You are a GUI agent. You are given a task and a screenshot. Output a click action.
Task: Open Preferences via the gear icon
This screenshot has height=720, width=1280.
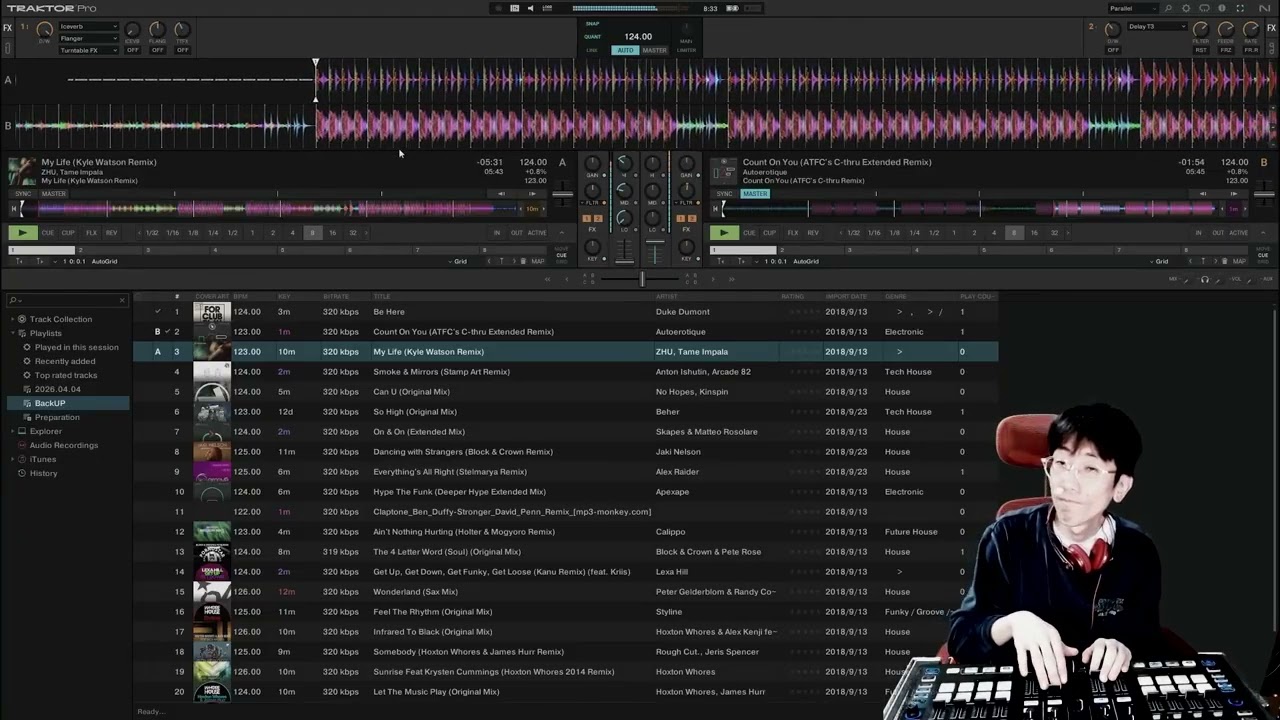[x=1186, y=8]
